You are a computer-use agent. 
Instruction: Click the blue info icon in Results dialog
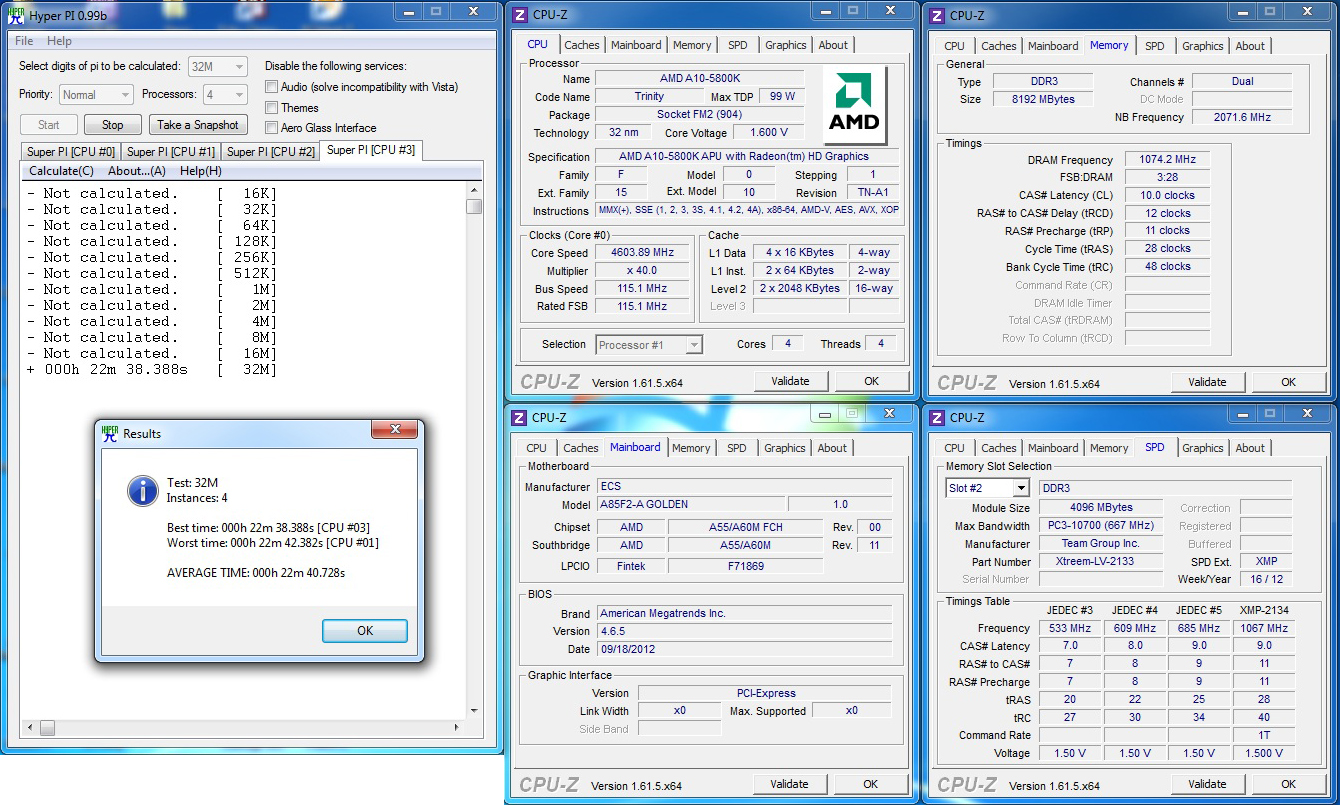point(143,490)
